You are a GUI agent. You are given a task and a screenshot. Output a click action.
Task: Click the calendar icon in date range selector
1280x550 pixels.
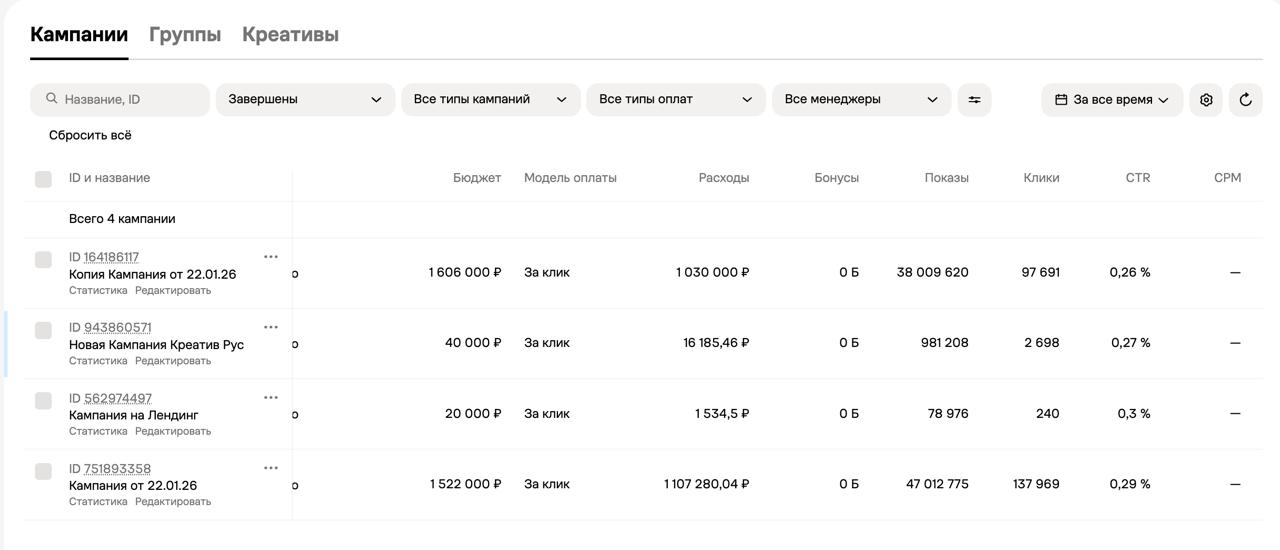click(1061, 100)
